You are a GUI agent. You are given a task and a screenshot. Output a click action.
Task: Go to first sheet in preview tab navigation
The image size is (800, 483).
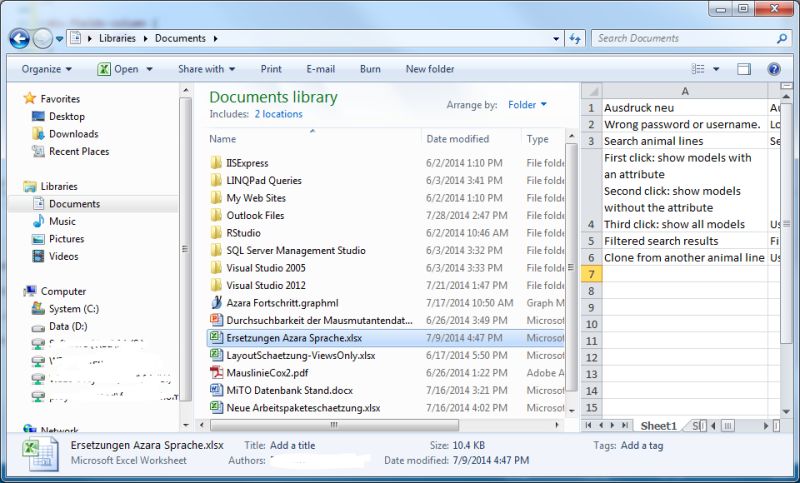(588, 425)
